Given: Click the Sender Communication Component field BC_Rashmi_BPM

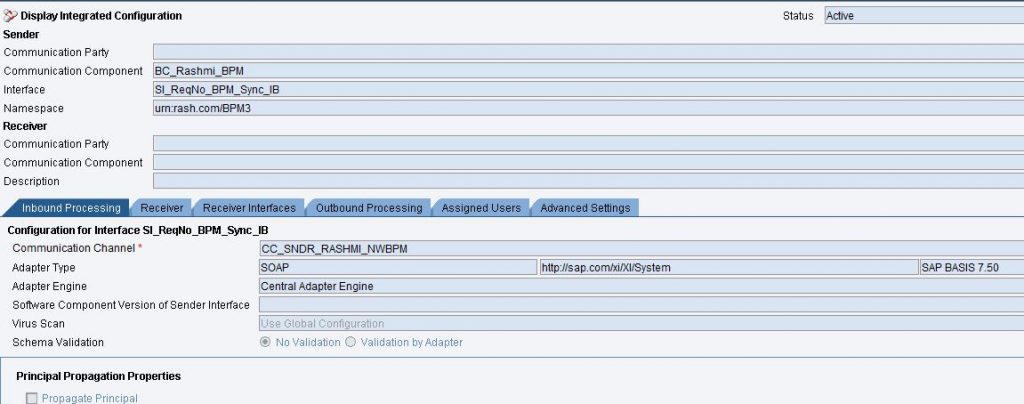Looking at the screenshot, I should pos(588,70).
